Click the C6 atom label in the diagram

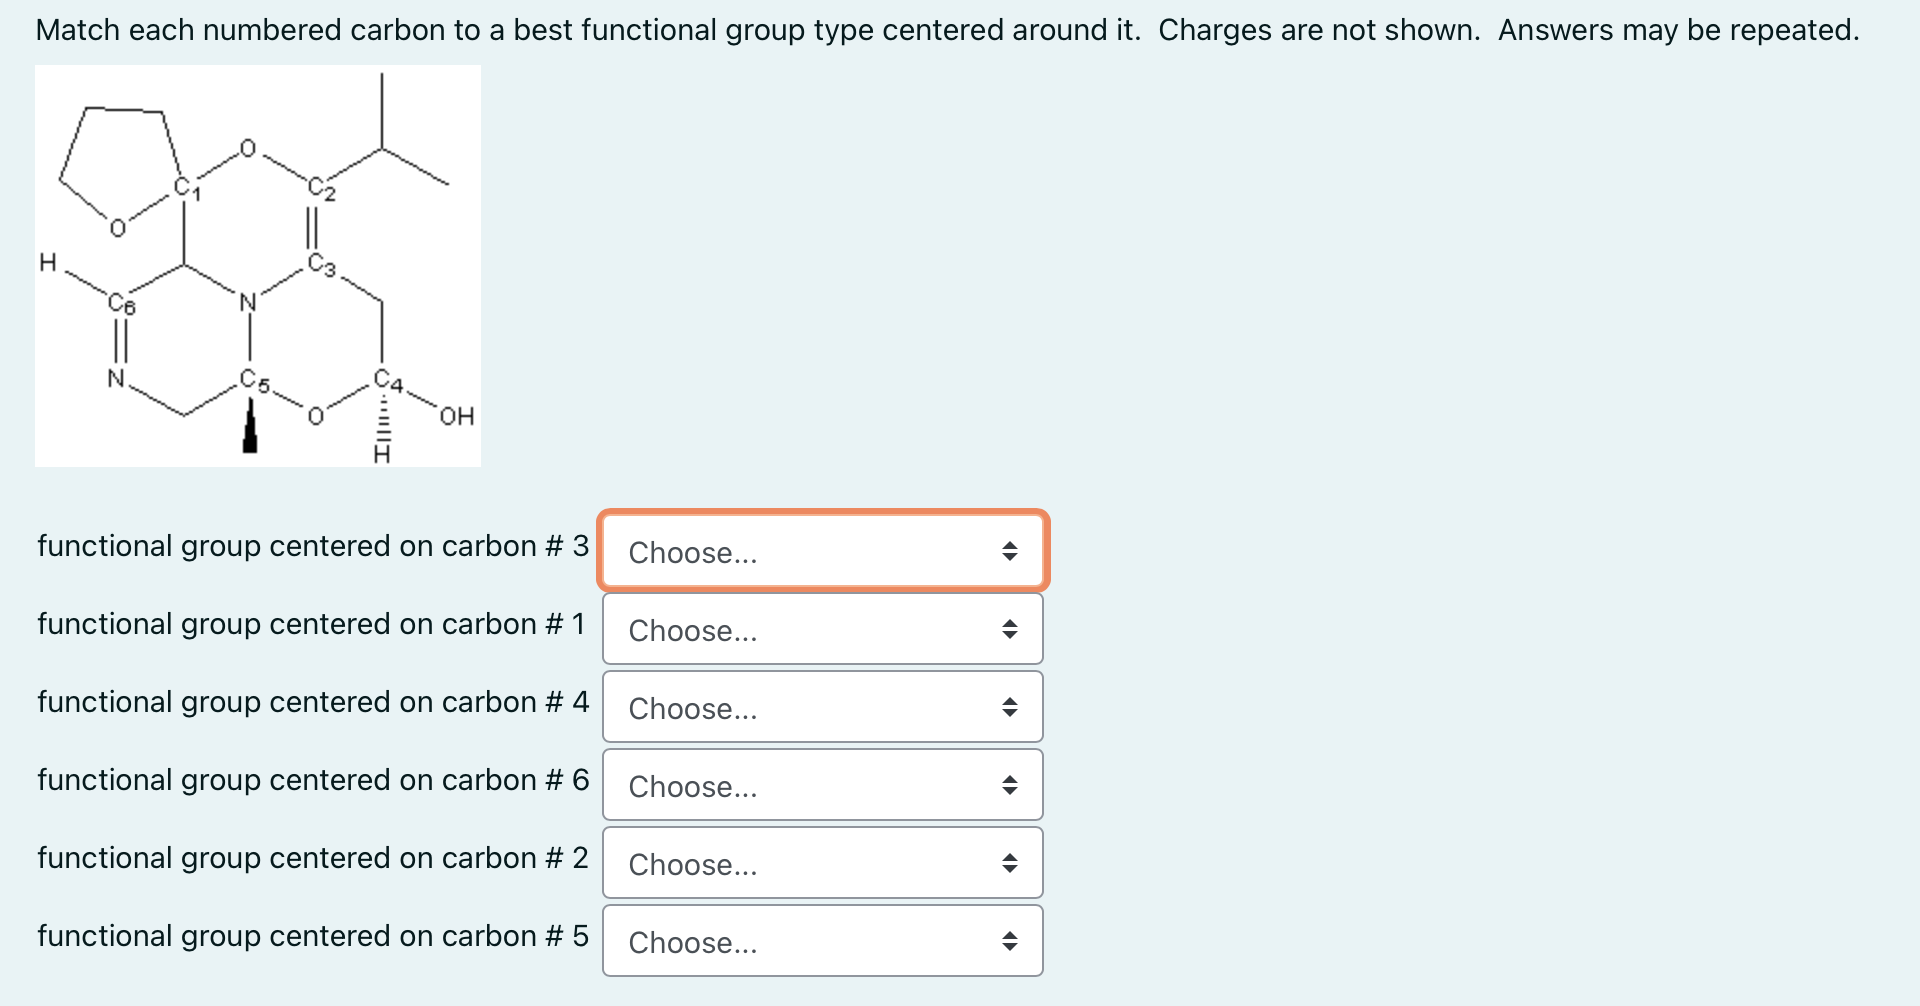tap(121, 303)
